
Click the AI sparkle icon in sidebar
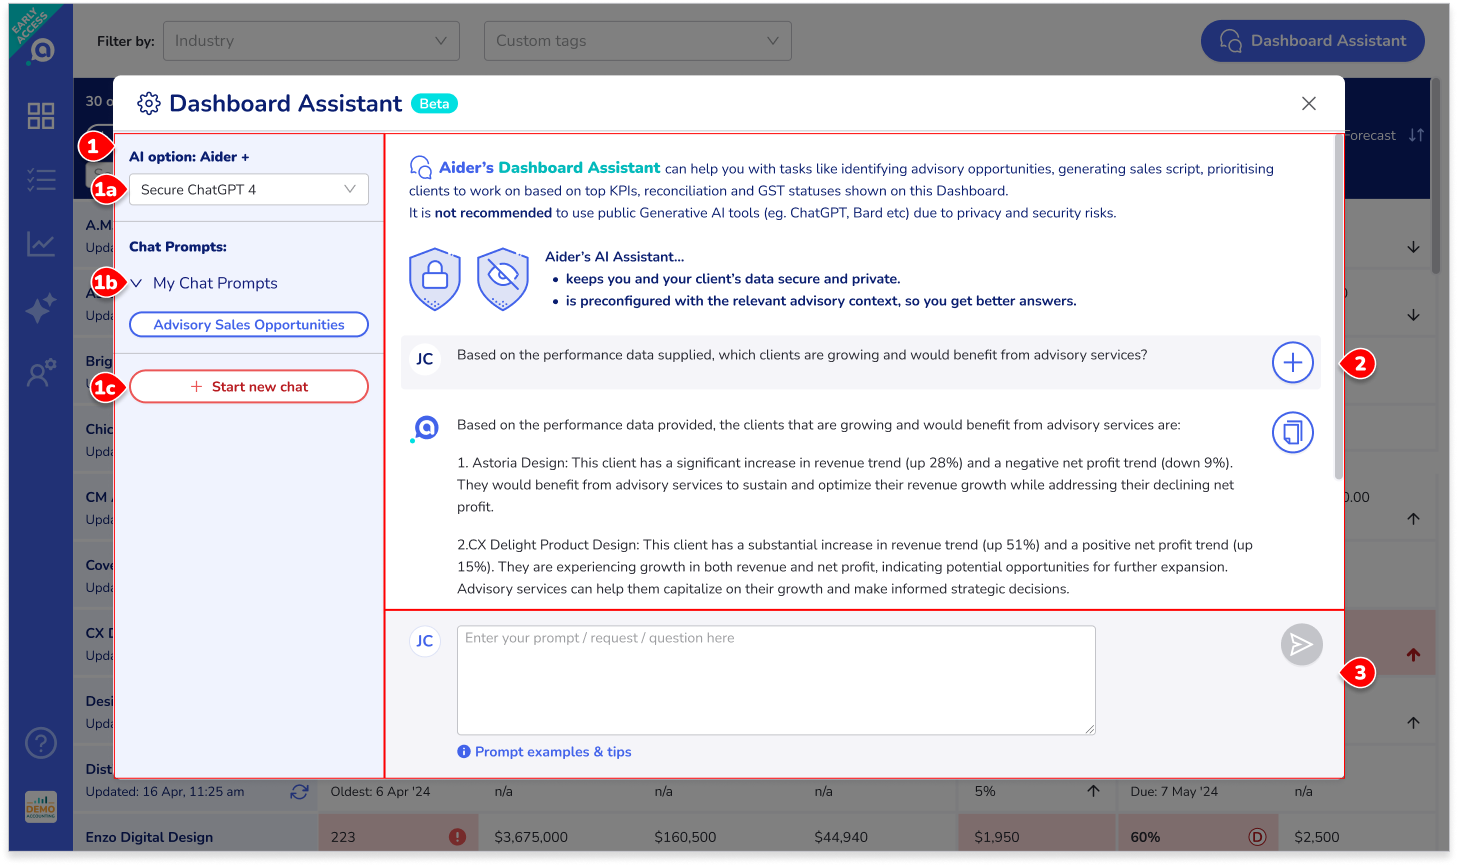(41, 309)
